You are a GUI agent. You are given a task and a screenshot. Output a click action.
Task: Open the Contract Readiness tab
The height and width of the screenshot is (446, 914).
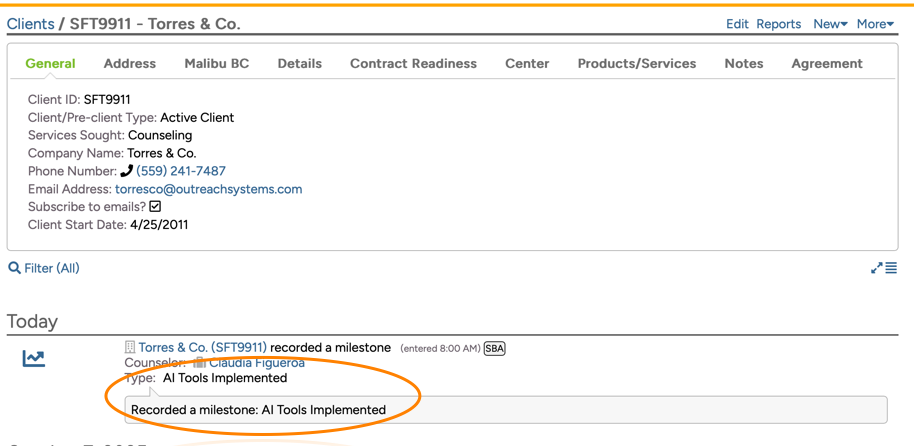[x=413, y=63]
